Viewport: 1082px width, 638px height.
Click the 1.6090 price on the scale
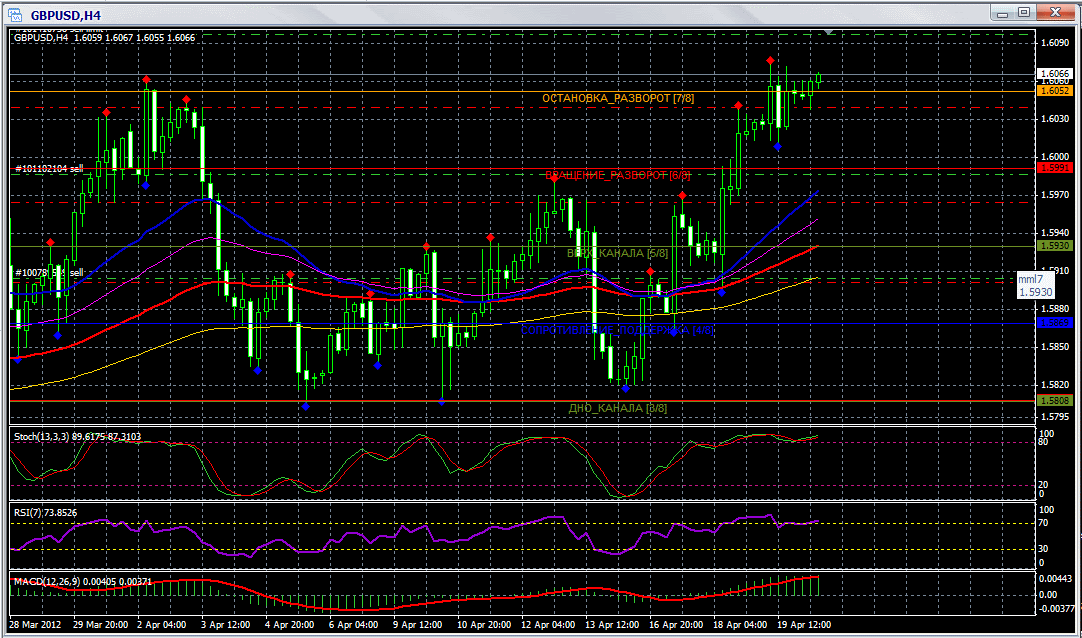[x=1054, y=43]
